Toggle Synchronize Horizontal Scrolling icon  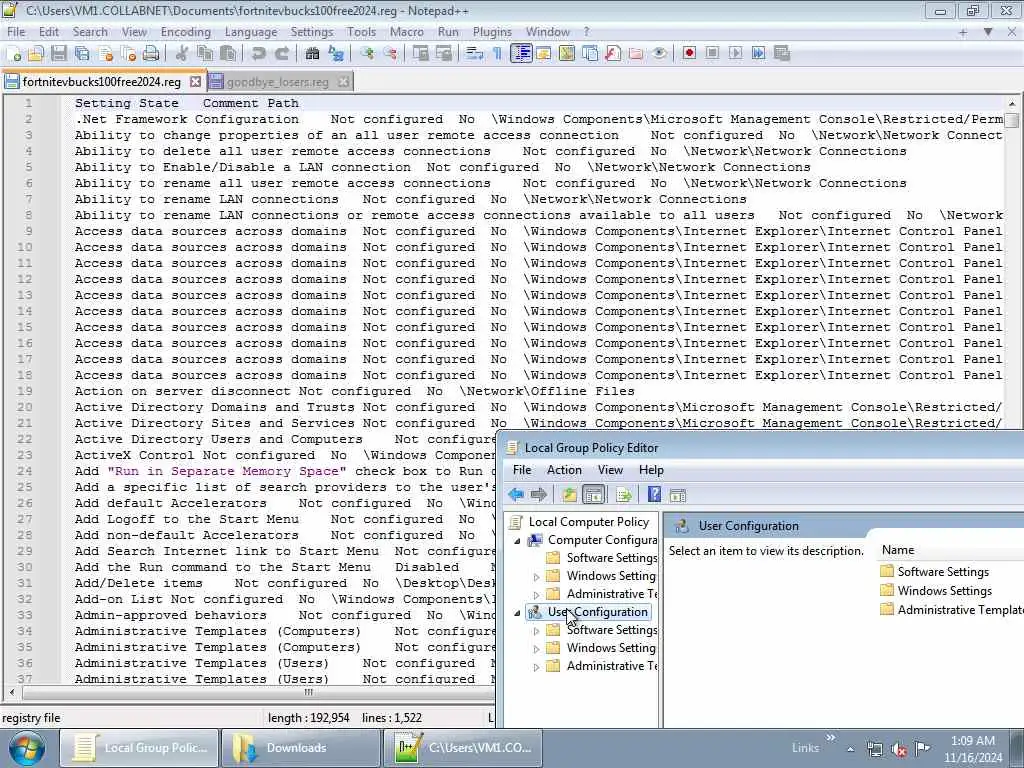point(444,54)
